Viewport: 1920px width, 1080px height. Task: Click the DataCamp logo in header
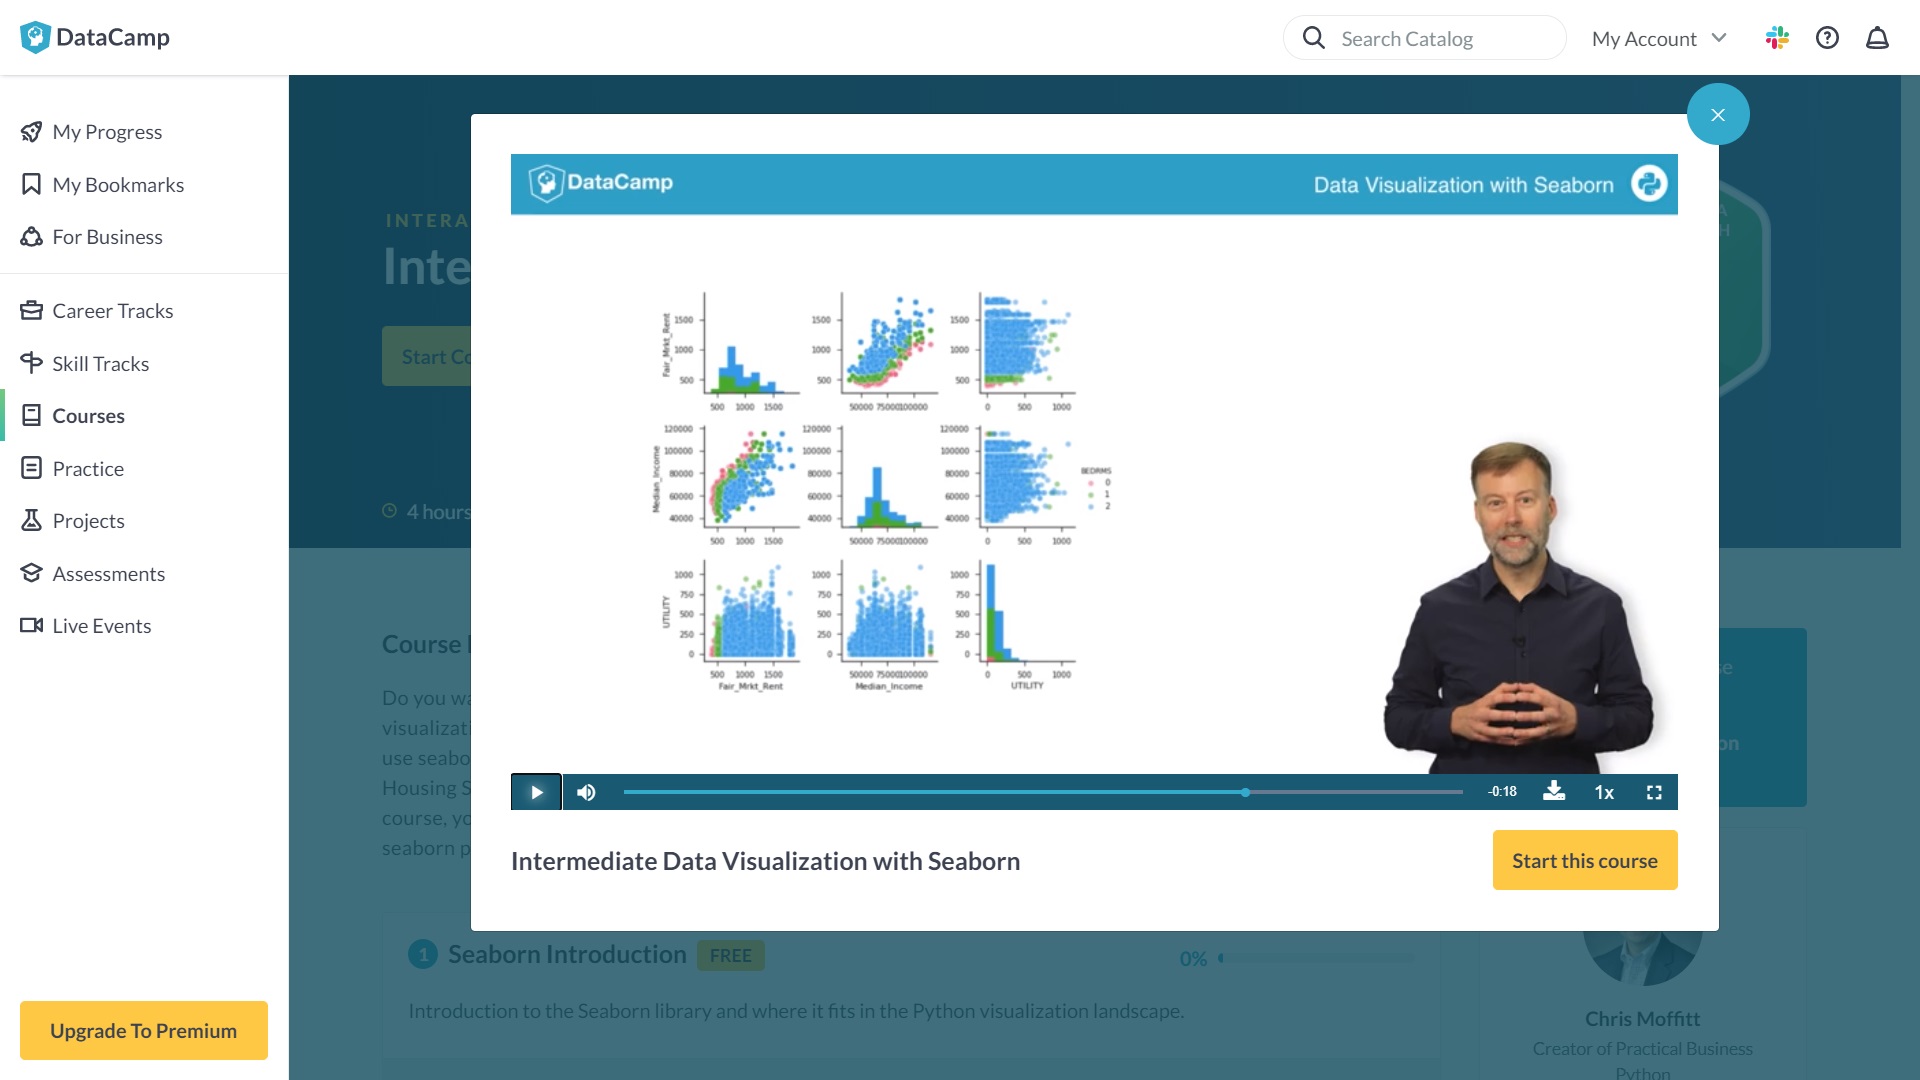click(x=95, y=37)
